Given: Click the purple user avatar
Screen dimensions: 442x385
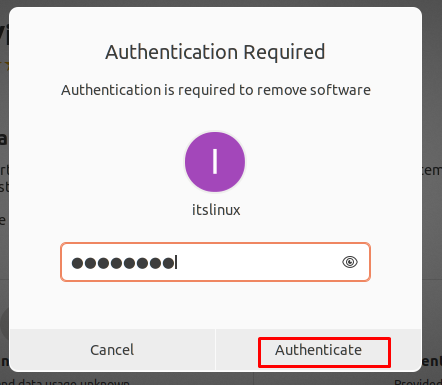Looking at the screenshot, I should tap(215, 162).
